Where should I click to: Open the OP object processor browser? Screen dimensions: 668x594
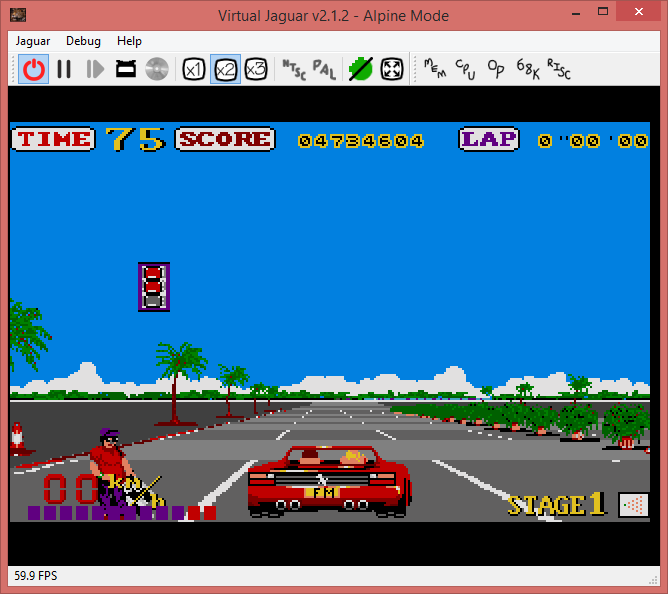point(496,68)
